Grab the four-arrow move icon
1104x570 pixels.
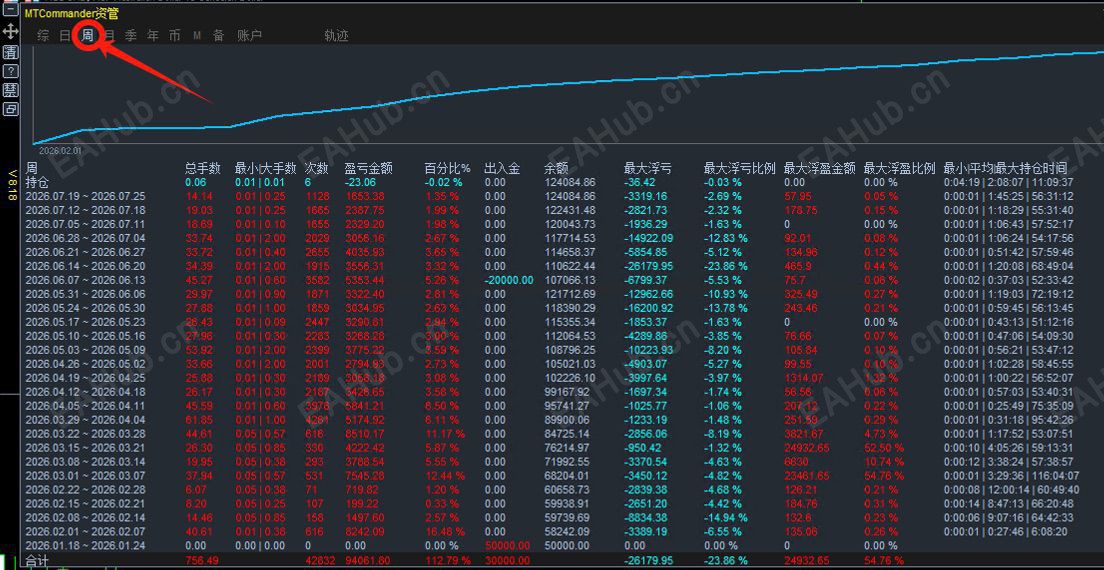[11, 31]
